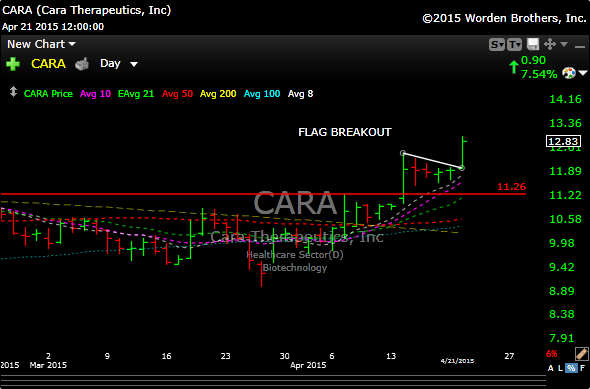Select the F scale toggle
590x389 pixels.
582,368
